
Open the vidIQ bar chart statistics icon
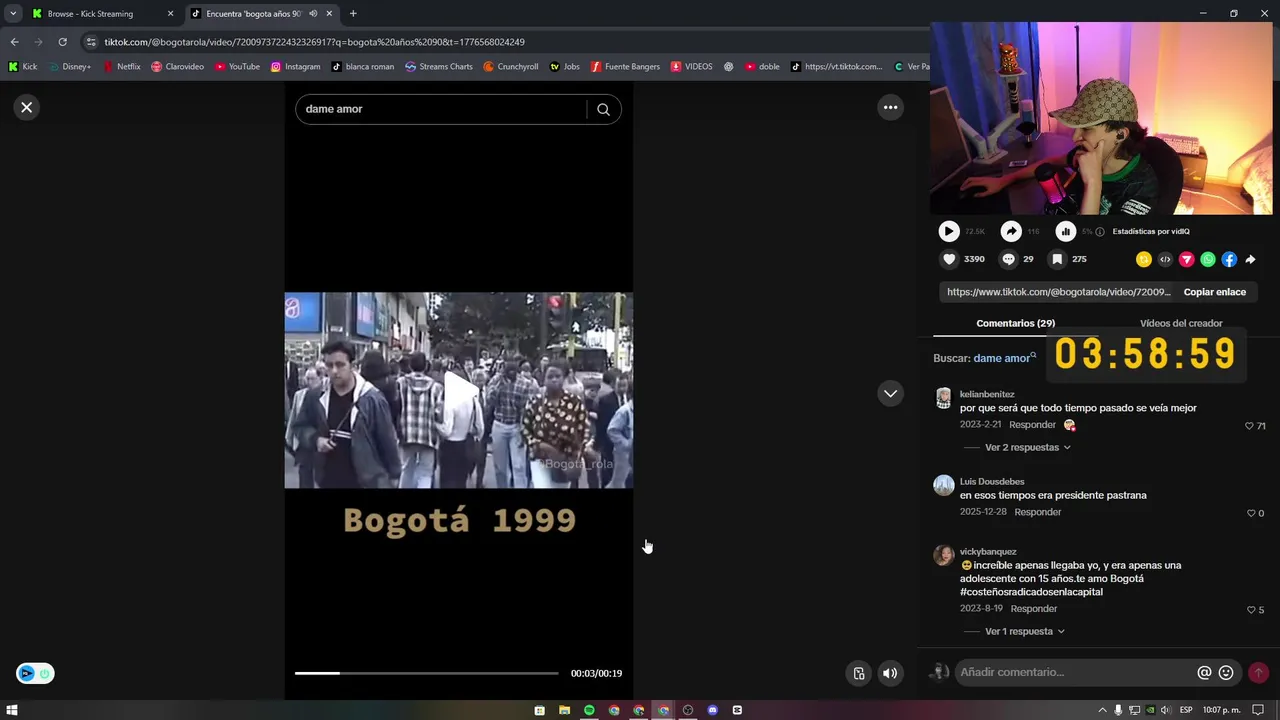coord(1065,231)
